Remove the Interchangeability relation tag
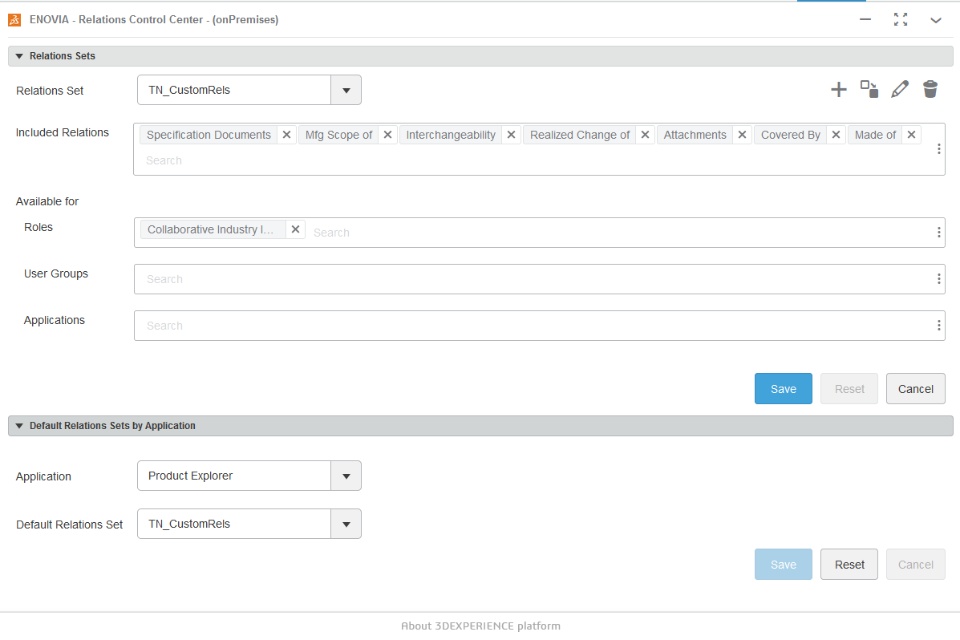960x640 pixels. [x=511, y=135]
